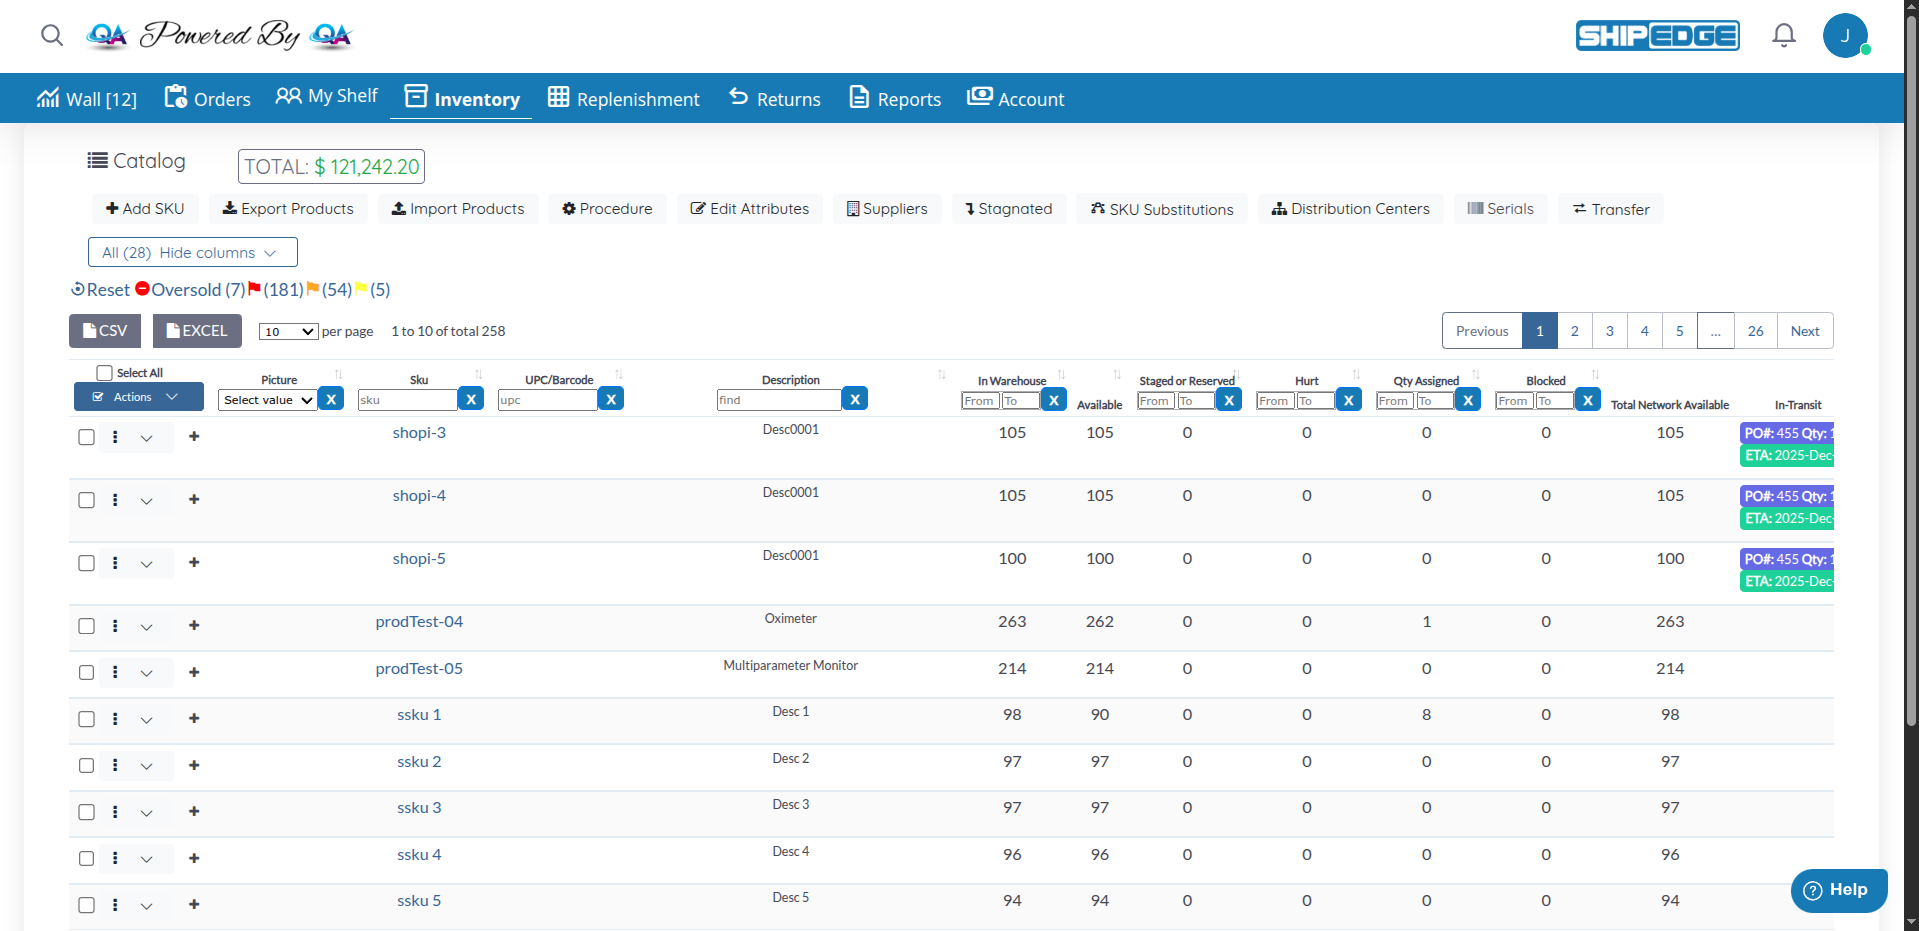The width and height of the screenshot is (1919, 931).
Task: Click the user profile avatar
Action: [1846, 35]
